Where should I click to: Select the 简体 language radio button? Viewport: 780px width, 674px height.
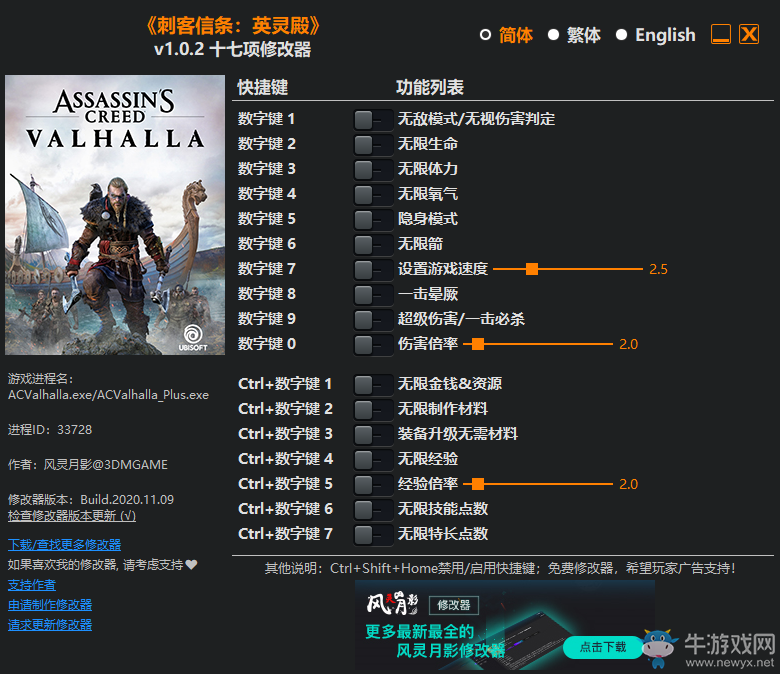485,35
